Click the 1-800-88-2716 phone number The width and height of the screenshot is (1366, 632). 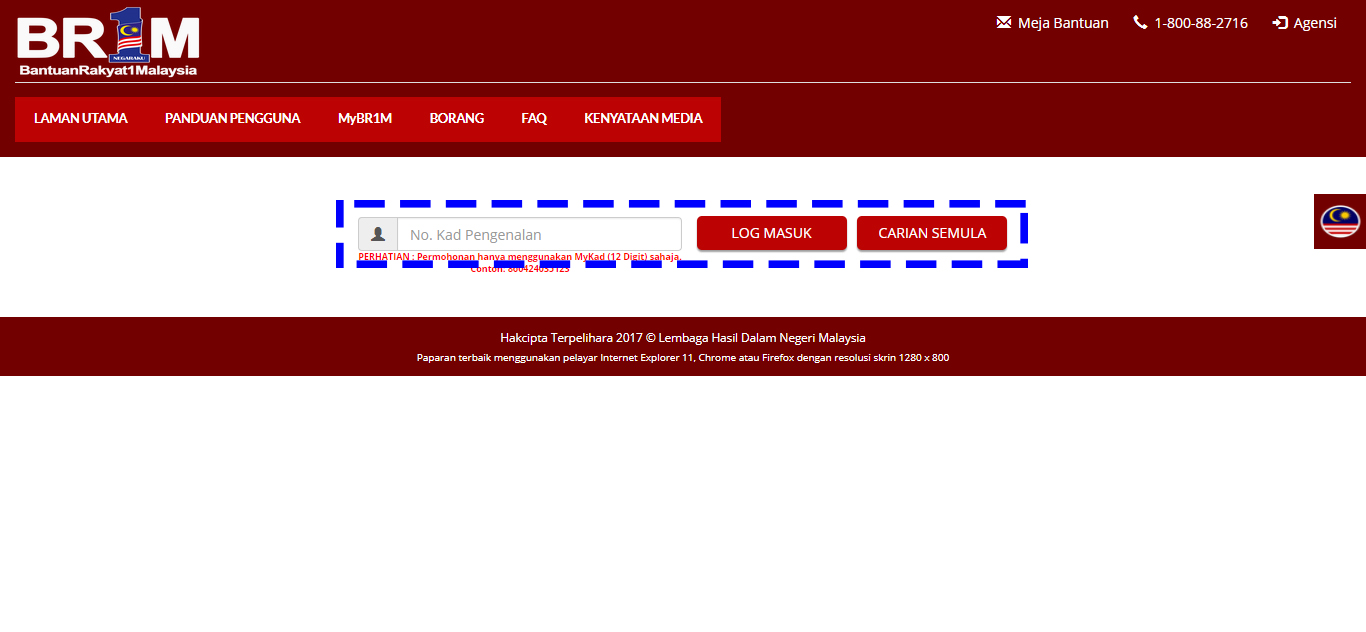[1201, 23]
